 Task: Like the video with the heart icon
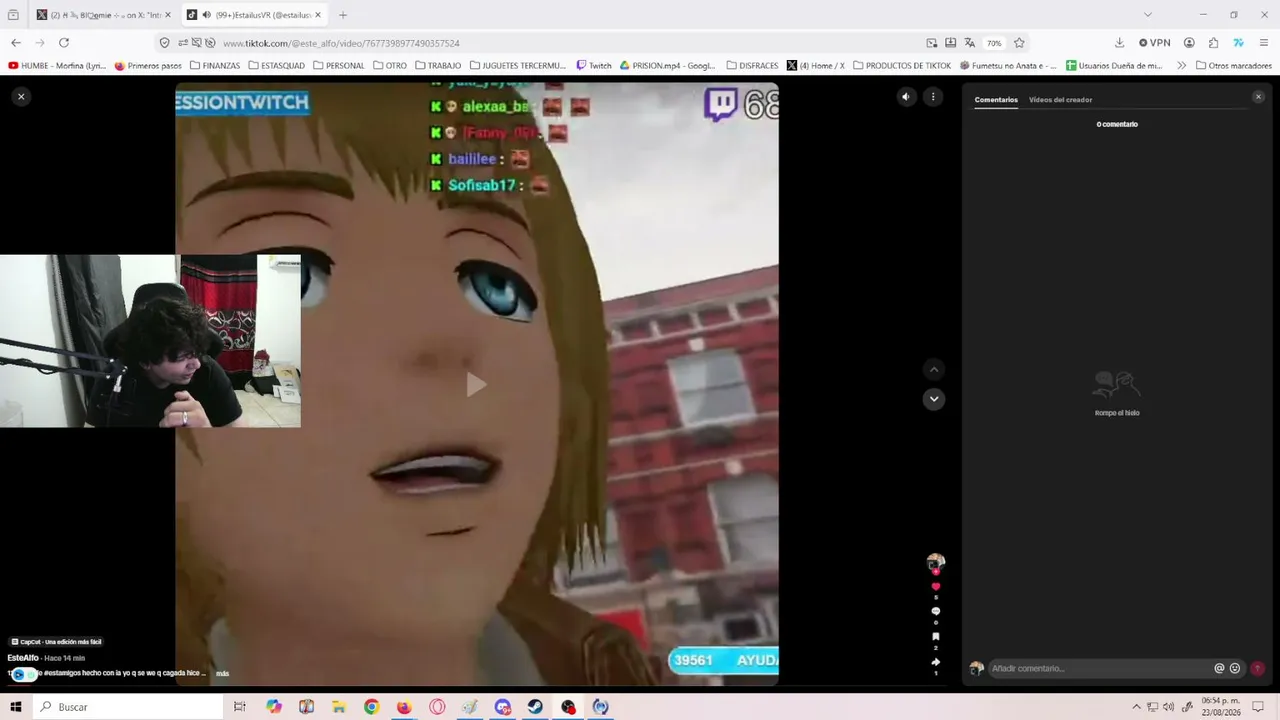pyautogui.click(x=936, y=587)
